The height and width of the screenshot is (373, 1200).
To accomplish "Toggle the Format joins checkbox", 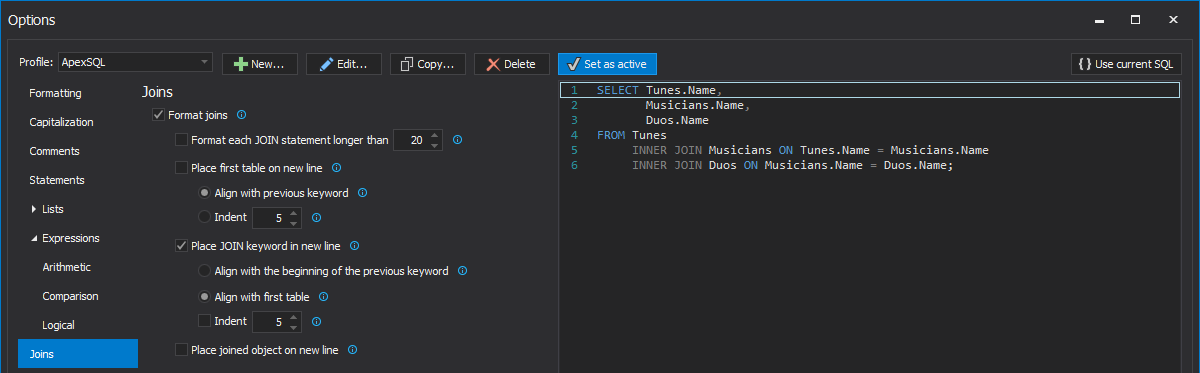I will (158, 115).
